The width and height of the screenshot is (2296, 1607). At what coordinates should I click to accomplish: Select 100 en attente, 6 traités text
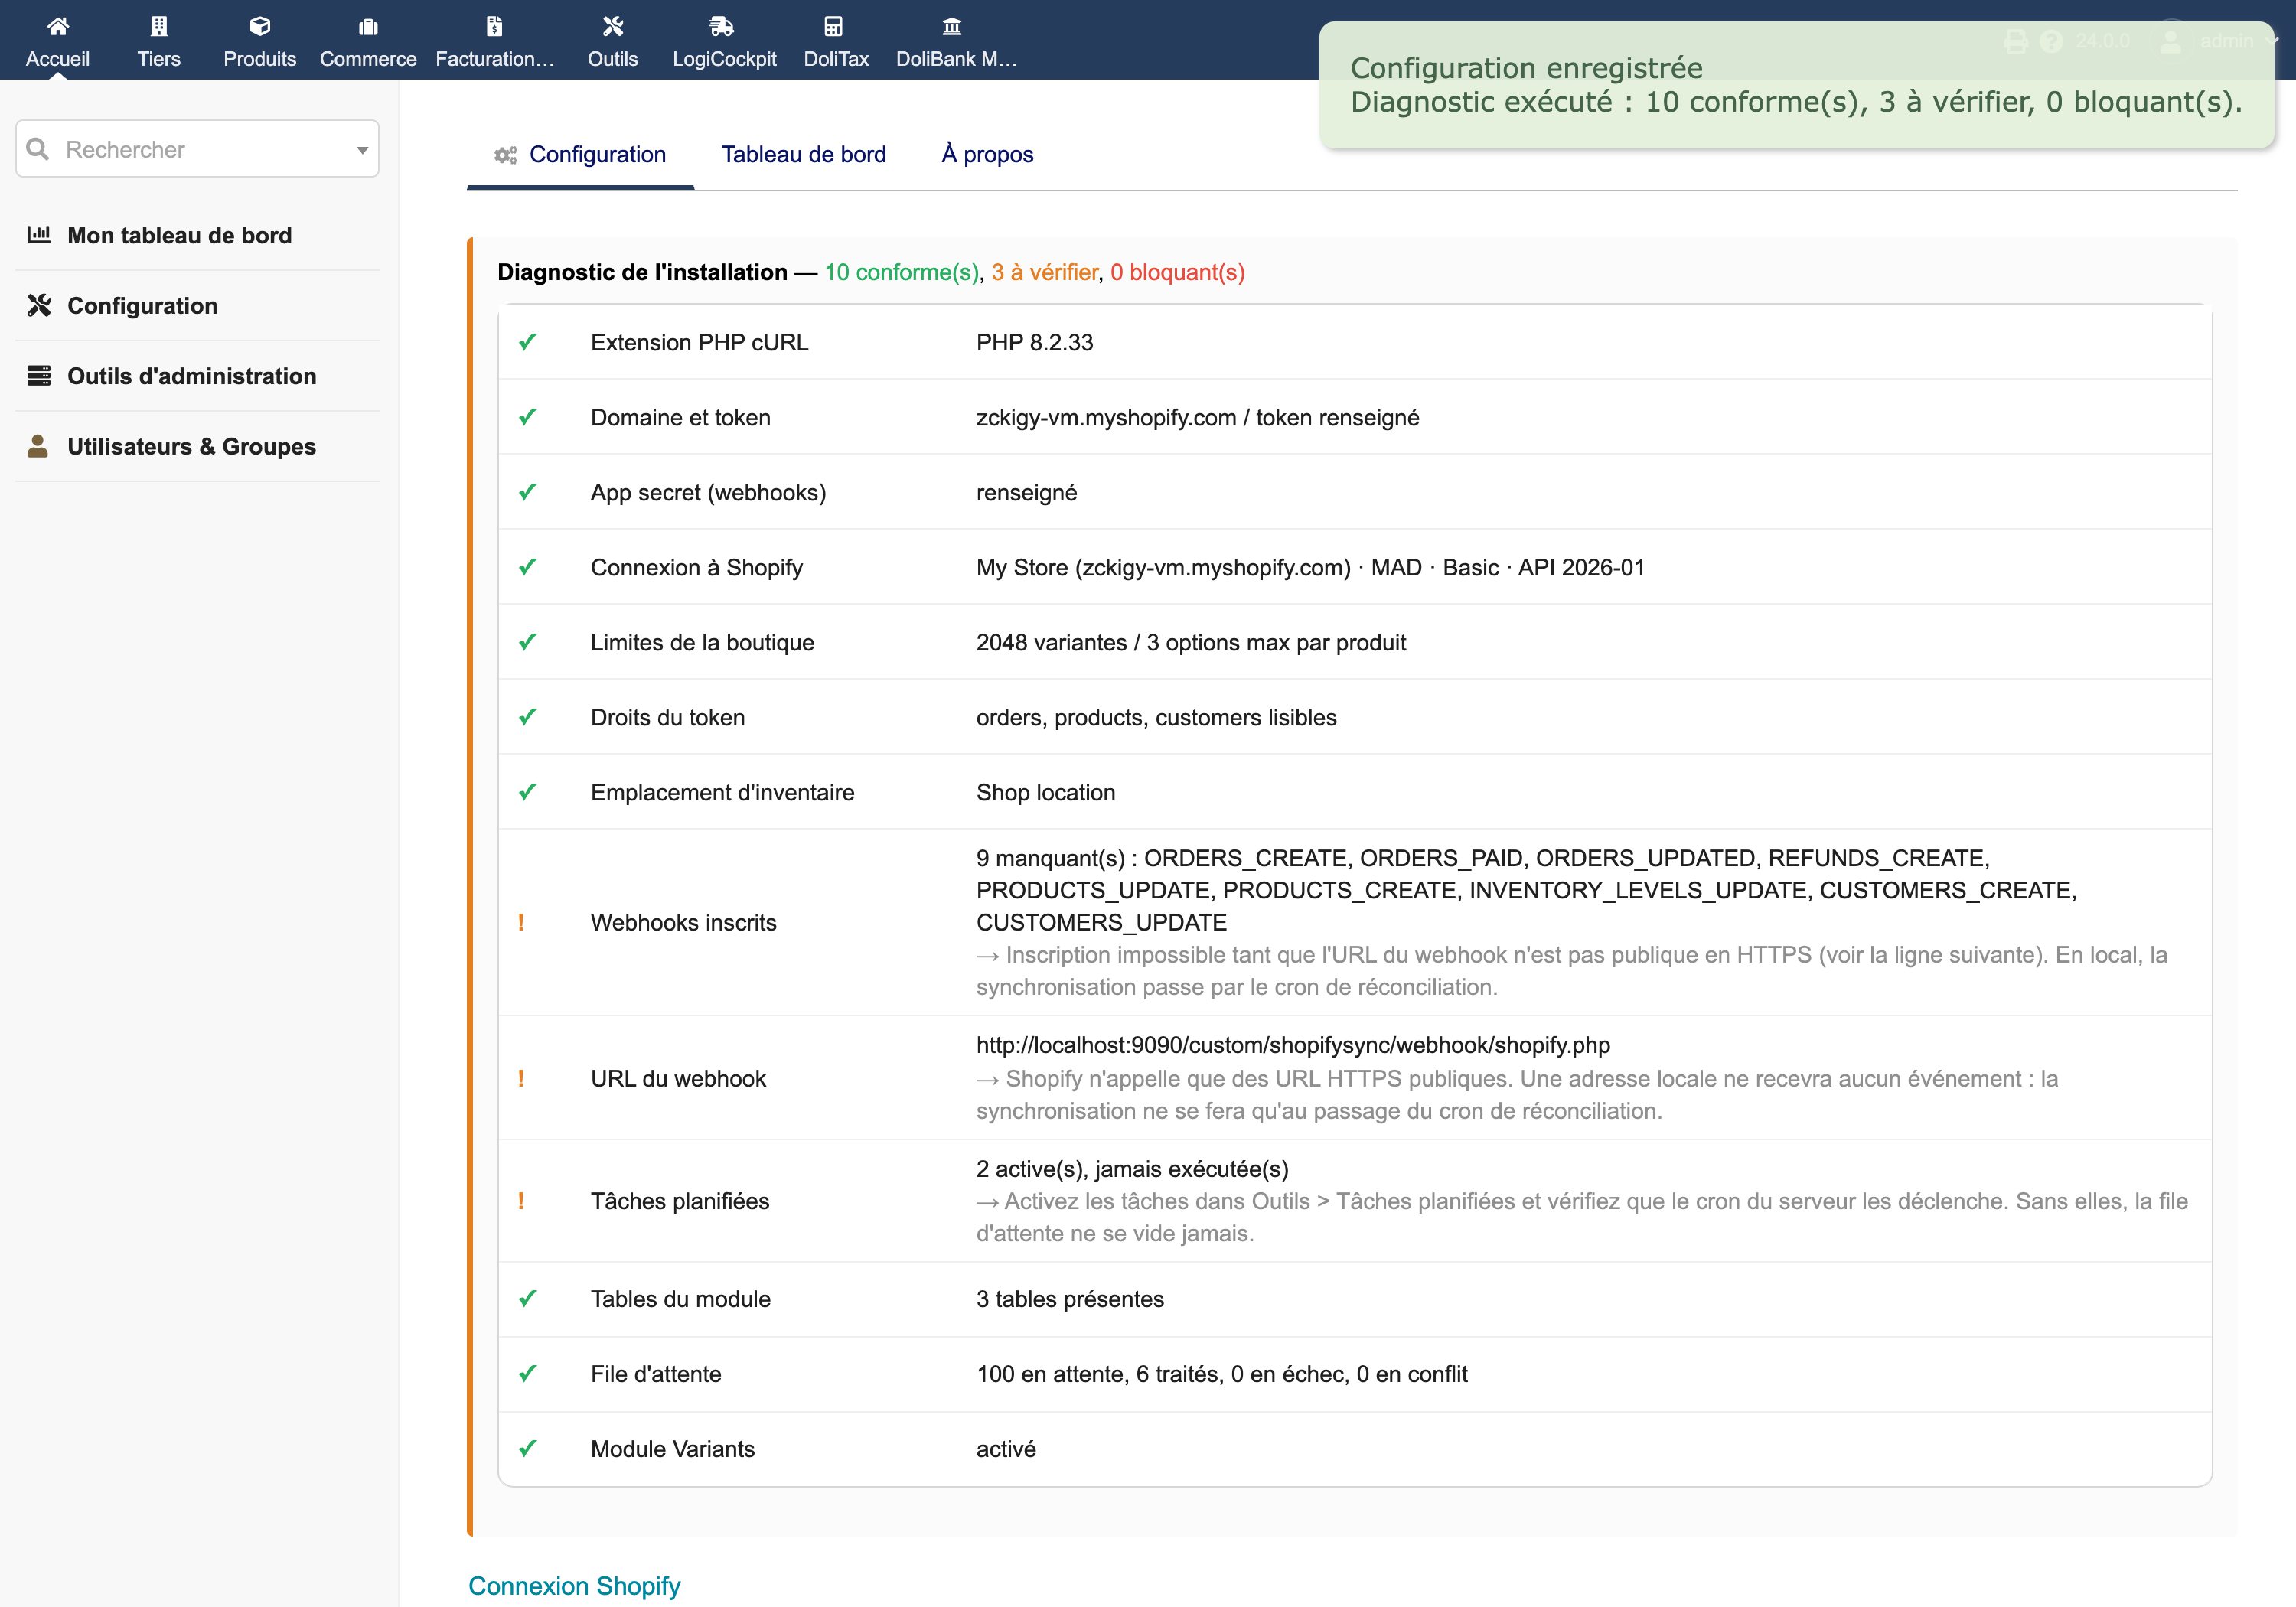[x=1222, y=1375]
